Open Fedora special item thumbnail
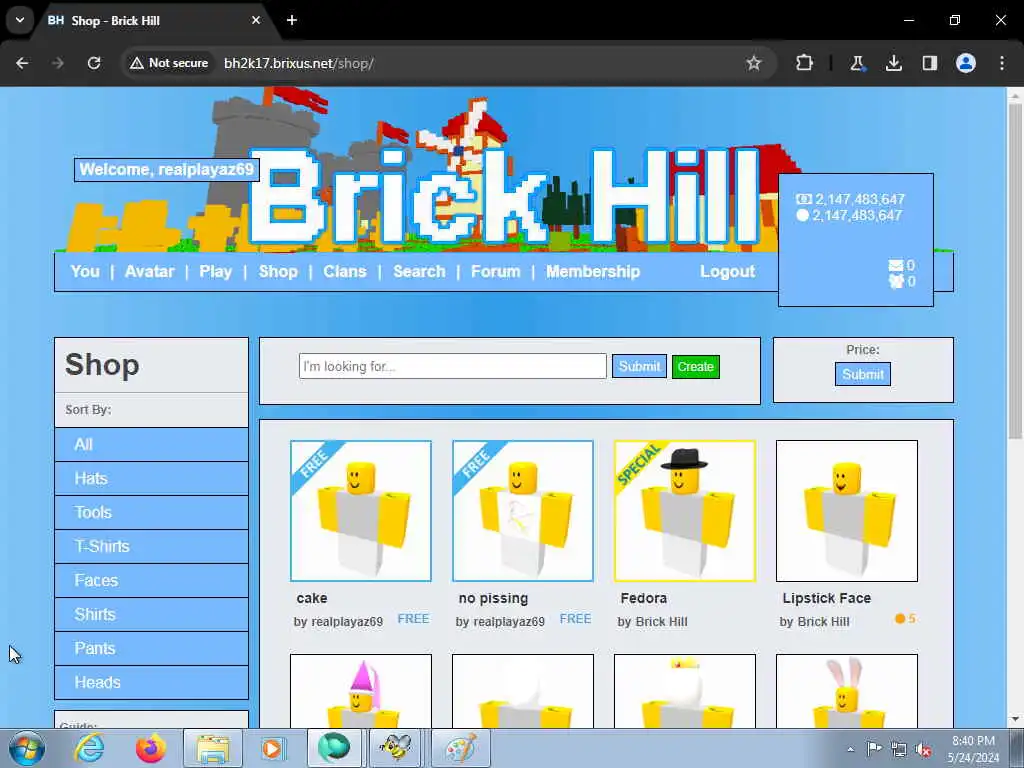 click(x=685, y=511)
